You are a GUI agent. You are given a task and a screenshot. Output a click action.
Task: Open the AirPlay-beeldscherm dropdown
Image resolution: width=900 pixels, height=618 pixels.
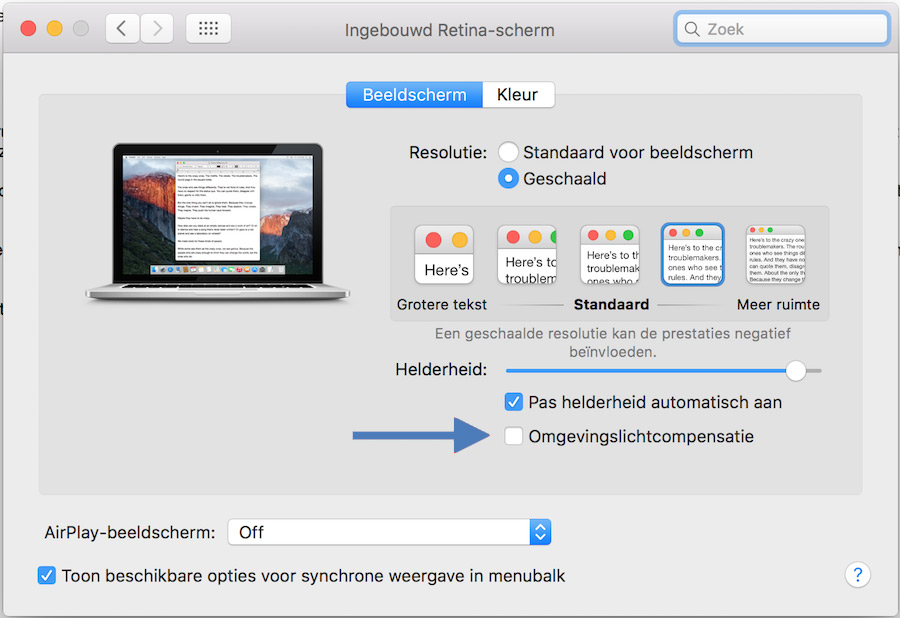[389, 532]
